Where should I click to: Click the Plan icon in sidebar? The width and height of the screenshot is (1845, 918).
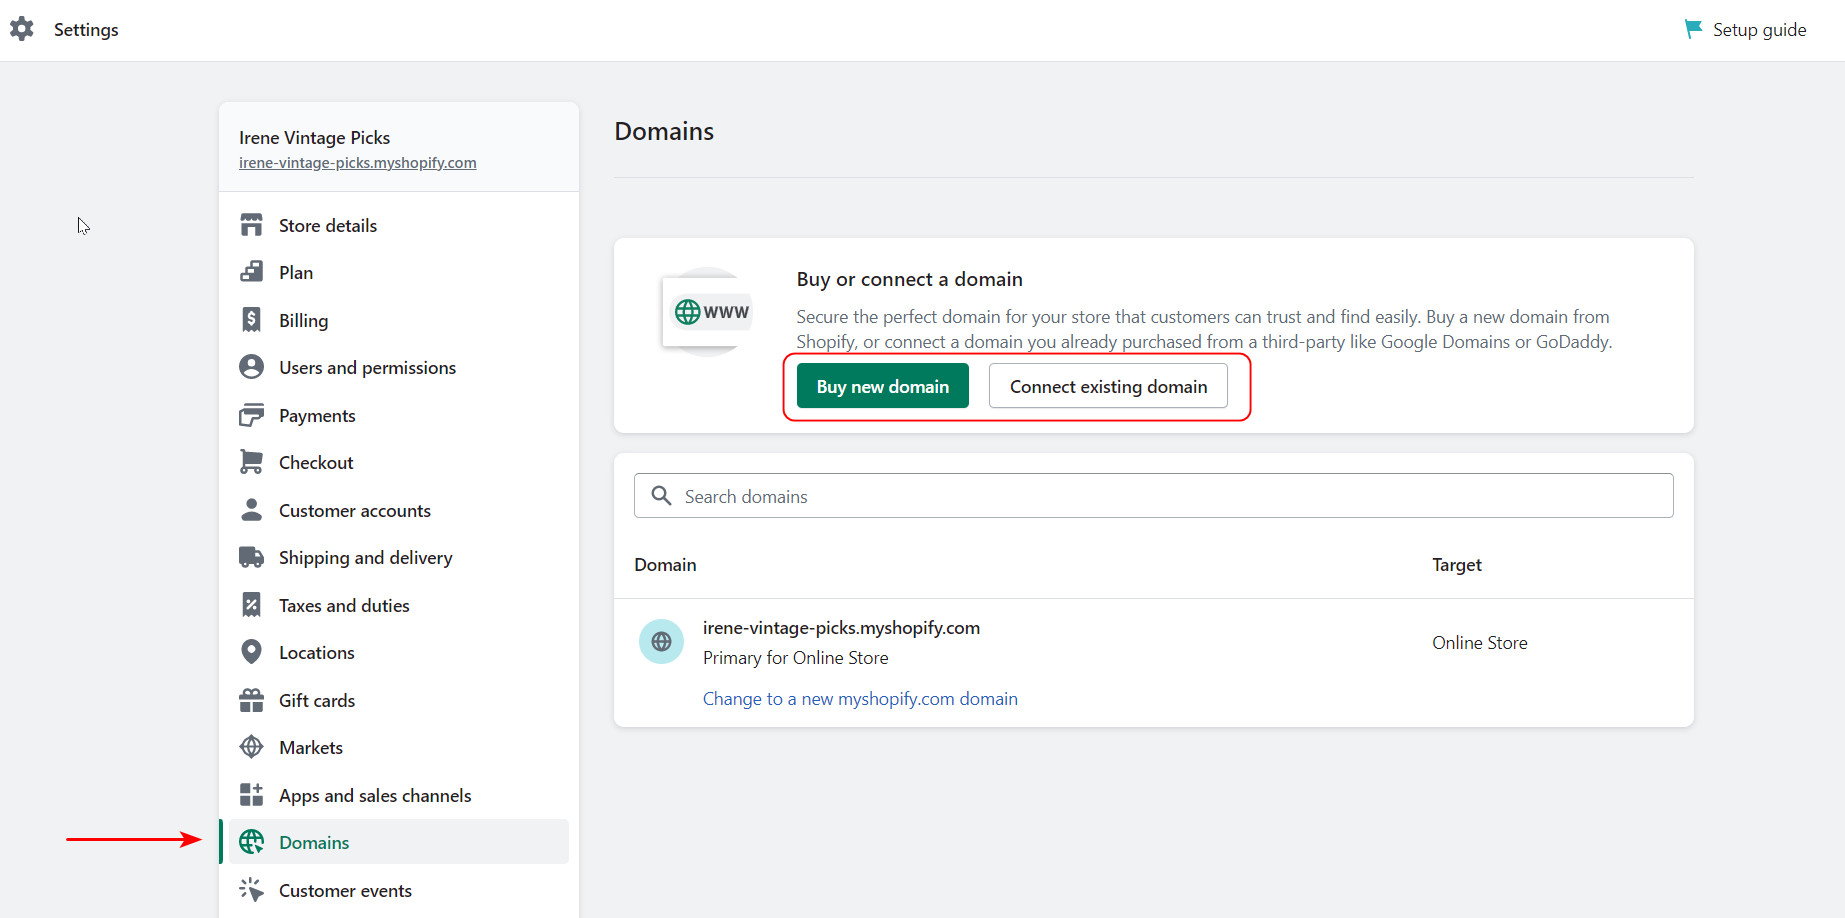tap(251, 272)
